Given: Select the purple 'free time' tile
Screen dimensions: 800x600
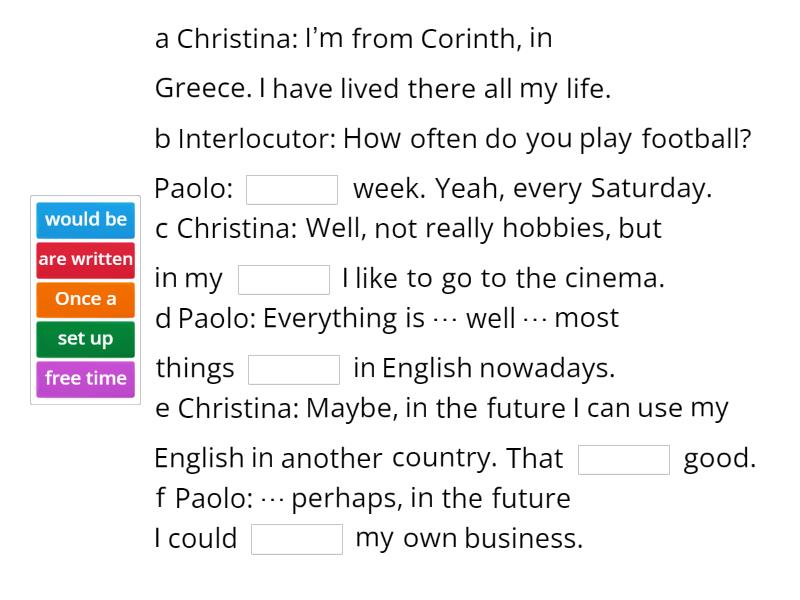Looking at the screenshot, I should point(85,378).
